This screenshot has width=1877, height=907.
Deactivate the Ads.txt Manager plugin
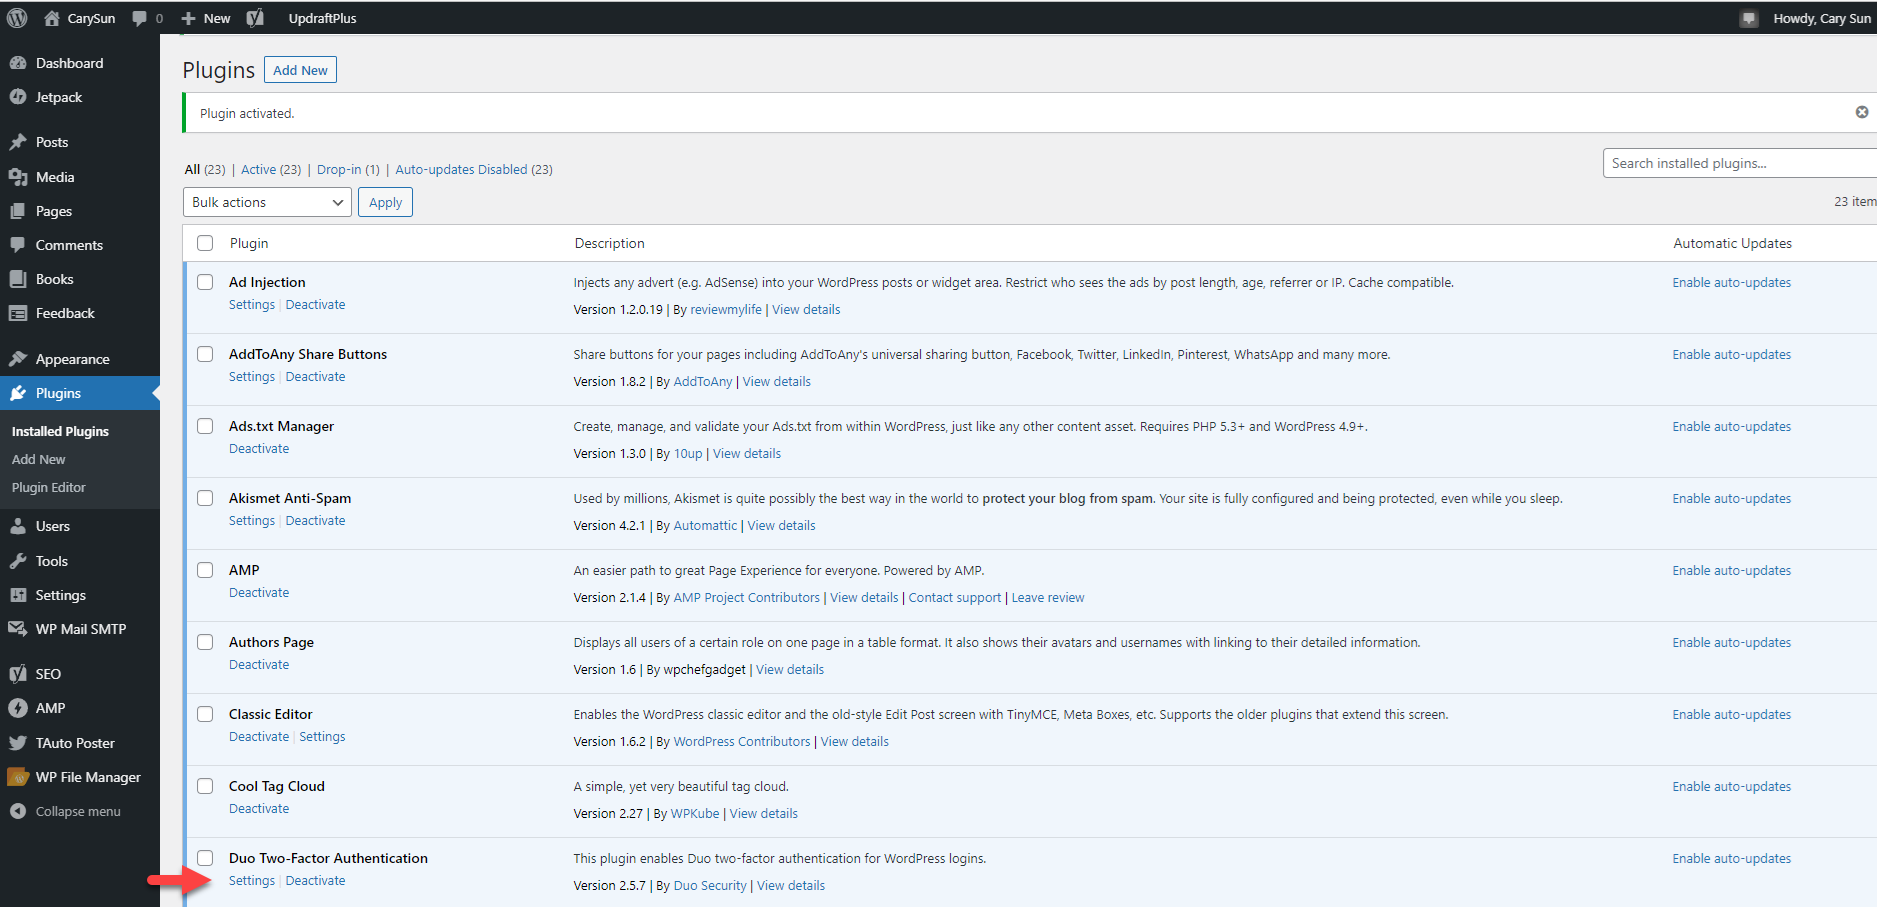pos(259,449)
